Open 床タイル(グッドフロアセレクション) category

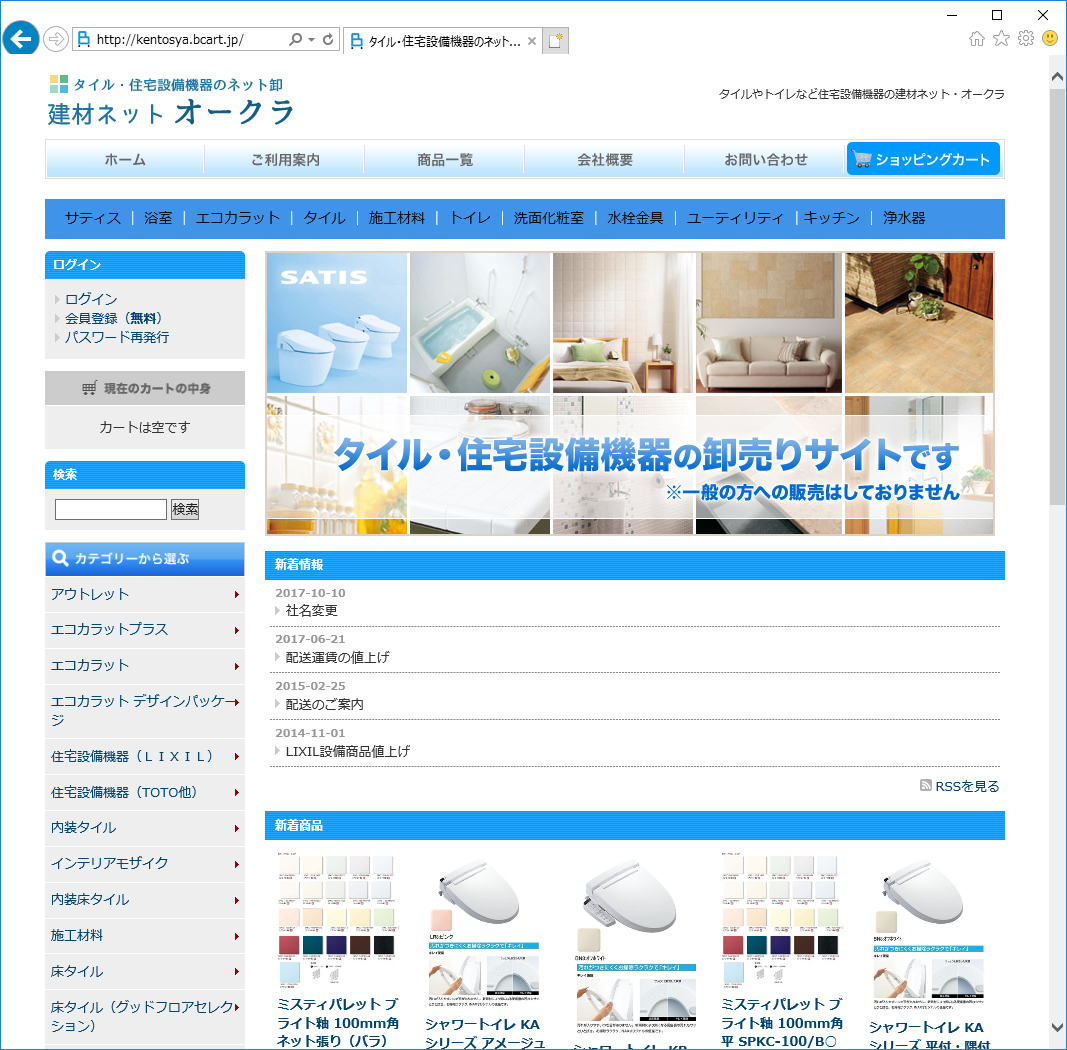pyautogui.click(x=145, y=1017)
